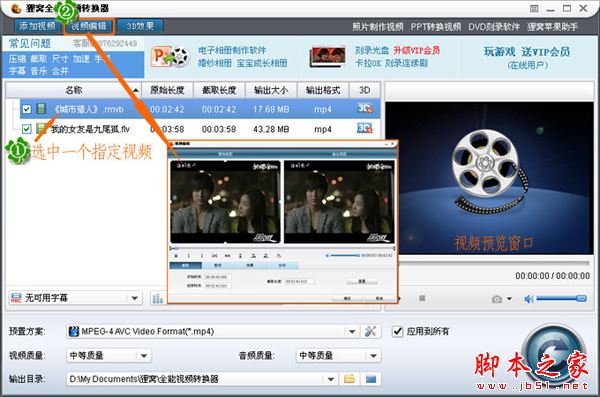
Task: Open the 视频编辑 toolbar button
Action: [x=89, y=26]
